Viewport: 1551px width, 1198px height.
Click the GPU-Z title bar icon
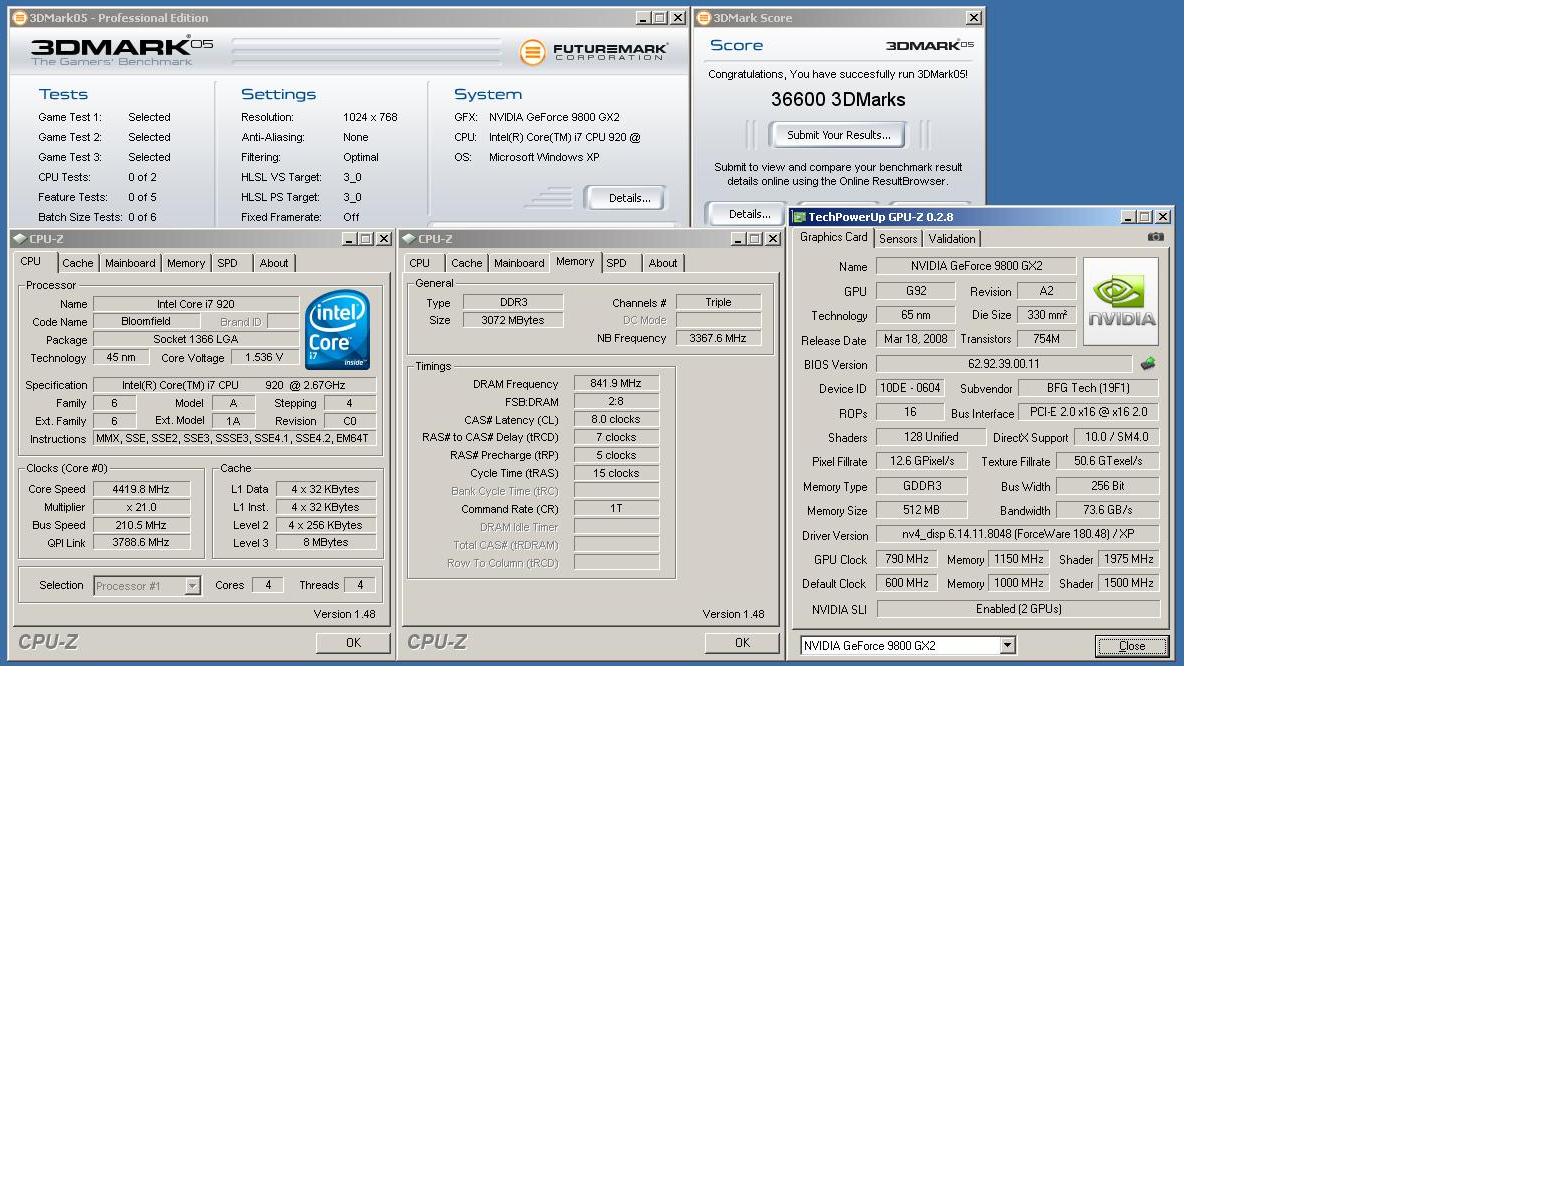799,217
